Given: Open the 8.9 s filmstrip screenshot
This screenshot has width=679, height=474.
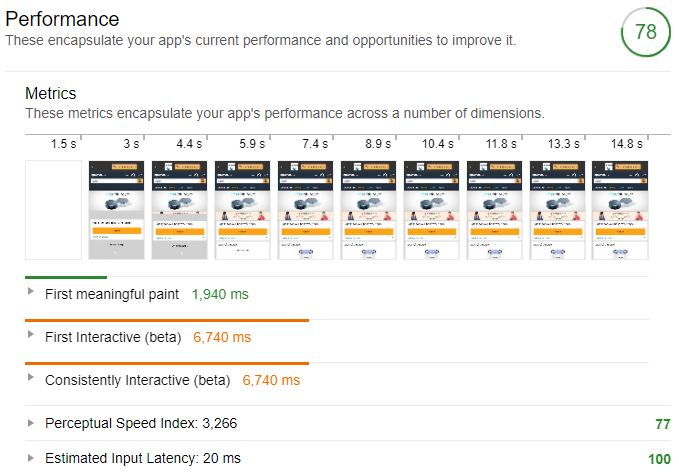Looking at the screenshot, I should [x=368, y=210].
